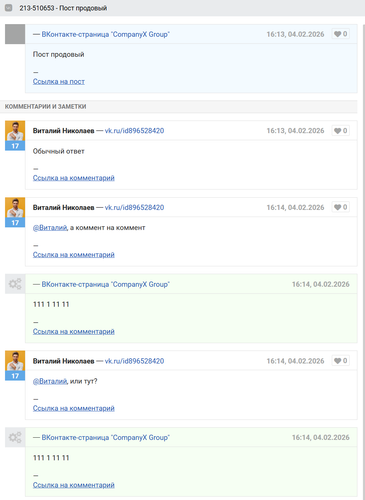Screen dimensions: 365x500
Task: Click the ticket icon beside 213-510653 title
Action: pos(9,8)
